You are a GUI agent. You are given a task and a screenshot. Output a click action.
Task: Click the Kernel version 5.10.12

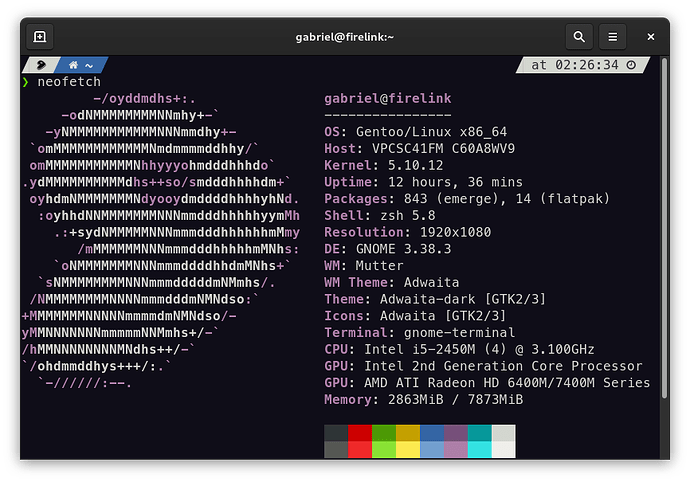pyautogui.click(x=415, y=165)
